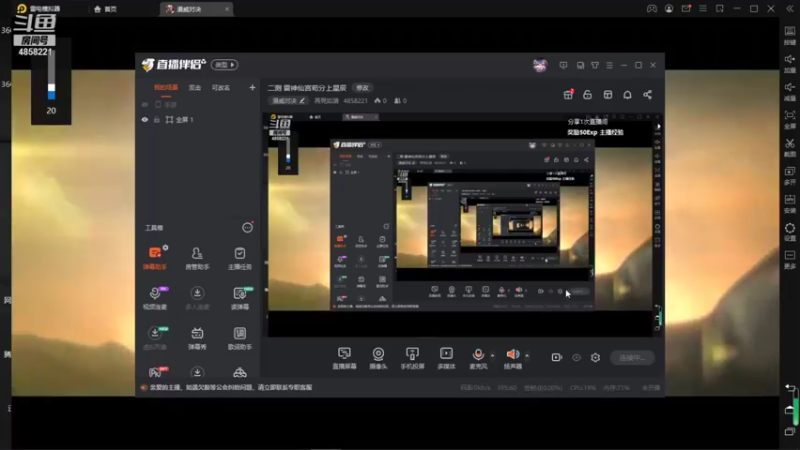The width and height of the screenshot is (800, 450).
Task: Expand the microphone options arrow
Action: tap(492, 355)
